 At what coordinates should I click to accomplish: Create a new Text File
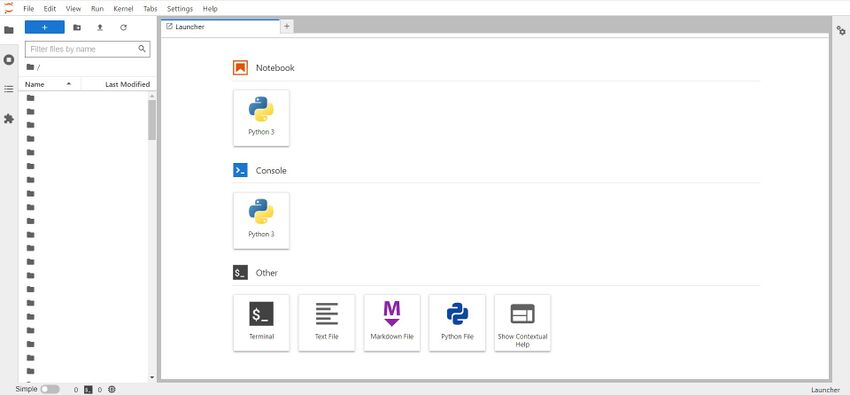[x=327, y=323]
